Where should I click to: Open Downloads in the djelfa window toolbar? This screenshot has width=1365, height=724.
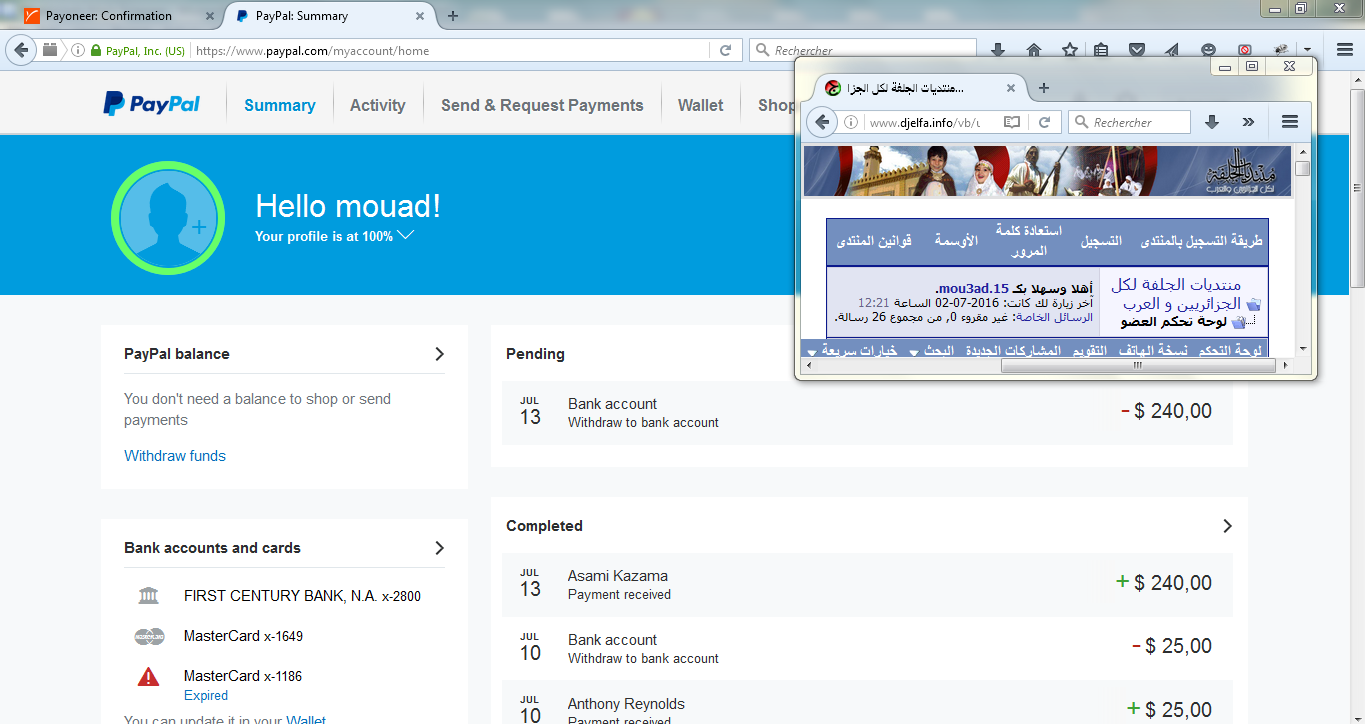point(1212,122)
